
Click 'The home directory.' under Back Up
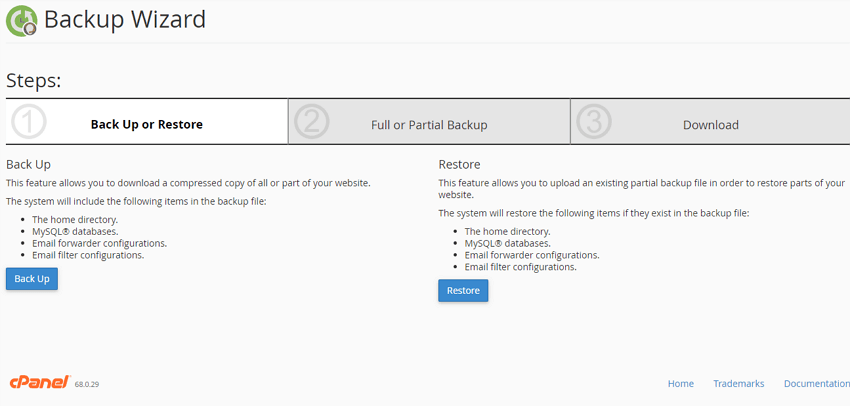[x=75, y=220]
